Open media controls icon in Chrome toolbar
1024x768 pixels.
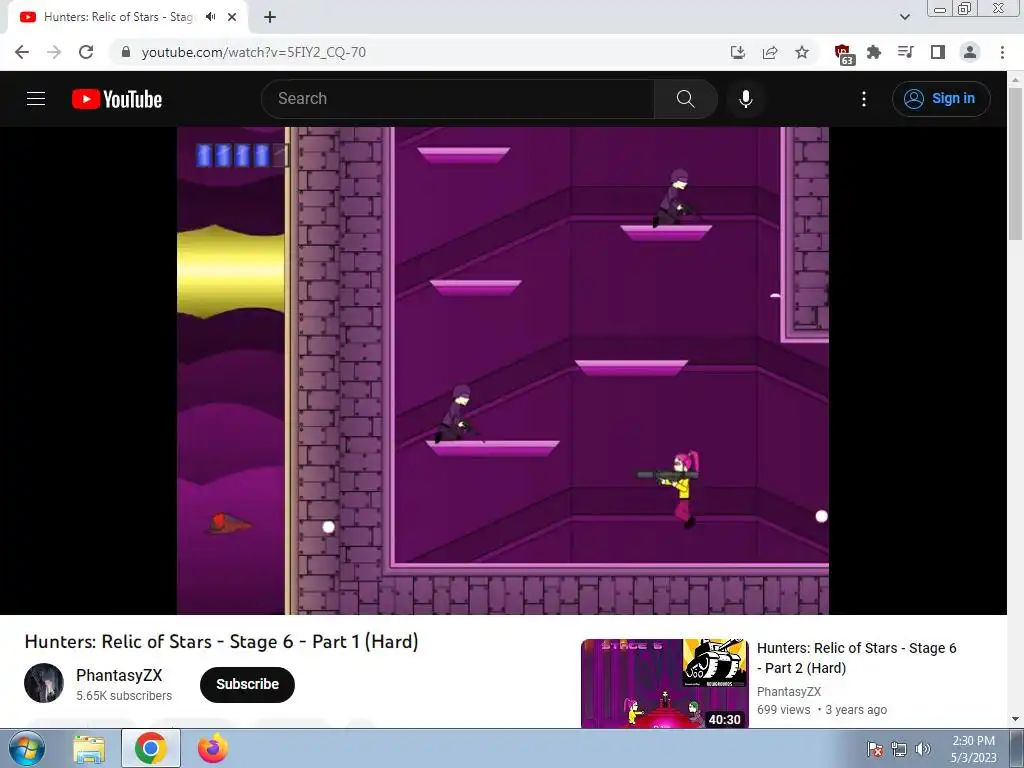pos(906,52)
